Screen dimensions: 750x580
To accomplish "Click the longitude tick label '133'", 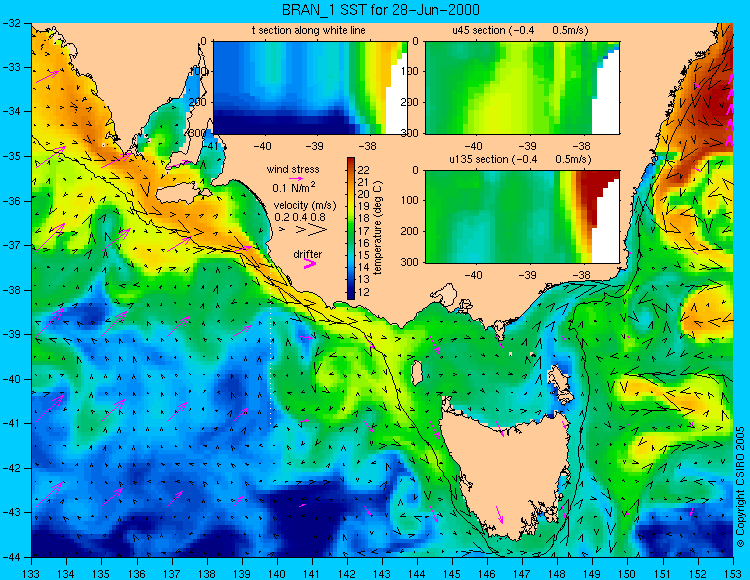I will tap(31, 574).
